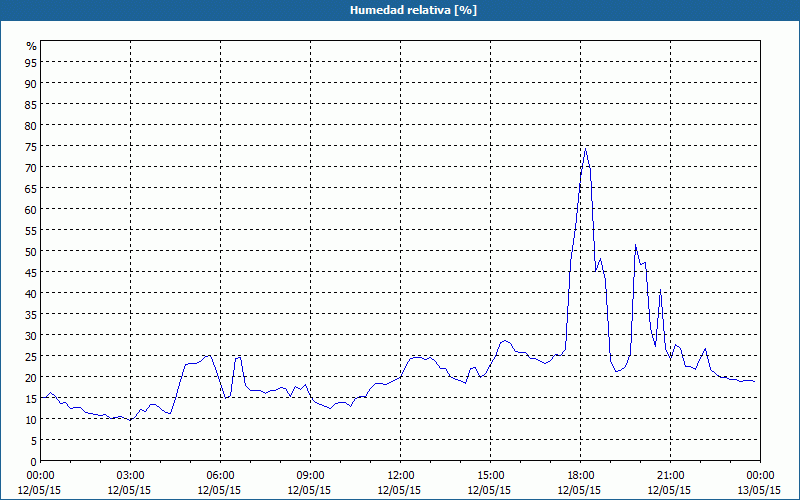Viewport: 800px width, 500px height.
Task: Click the 18:00 time label
Action: coord(580,476)
